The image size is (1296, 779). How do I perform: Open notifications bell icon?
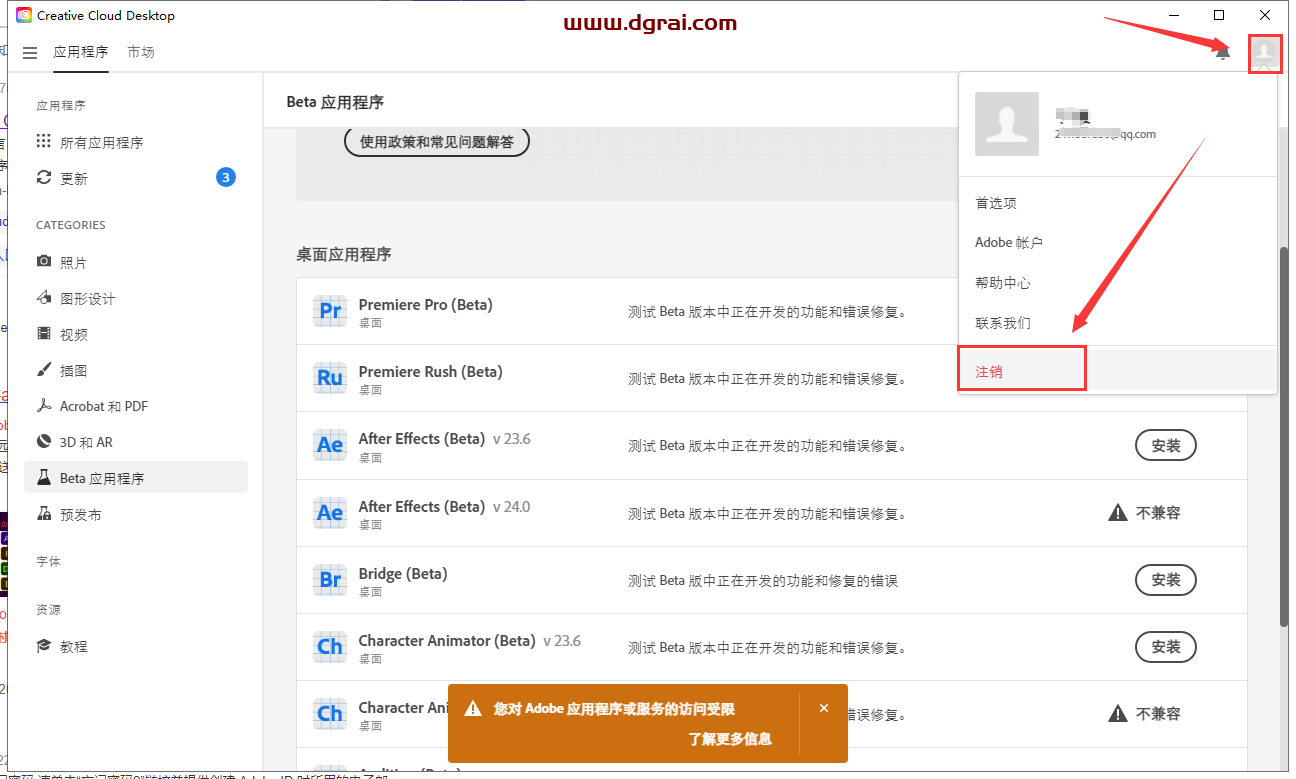coord(1222,52)
